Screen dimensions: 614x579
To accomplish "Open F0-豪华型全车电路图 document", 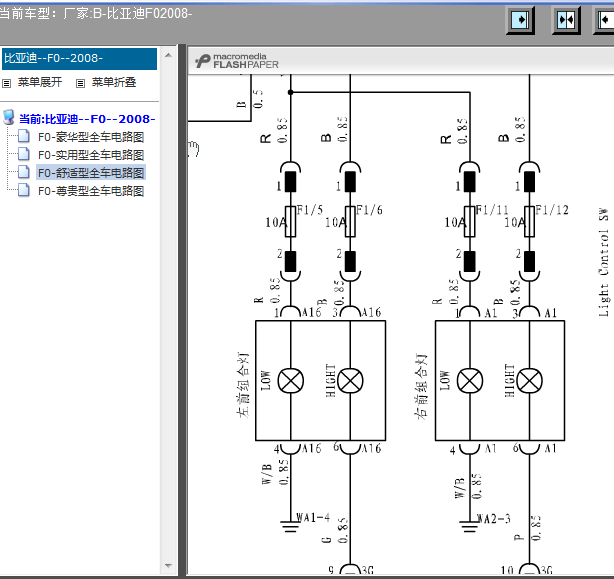I will click(x=91, y=137).
